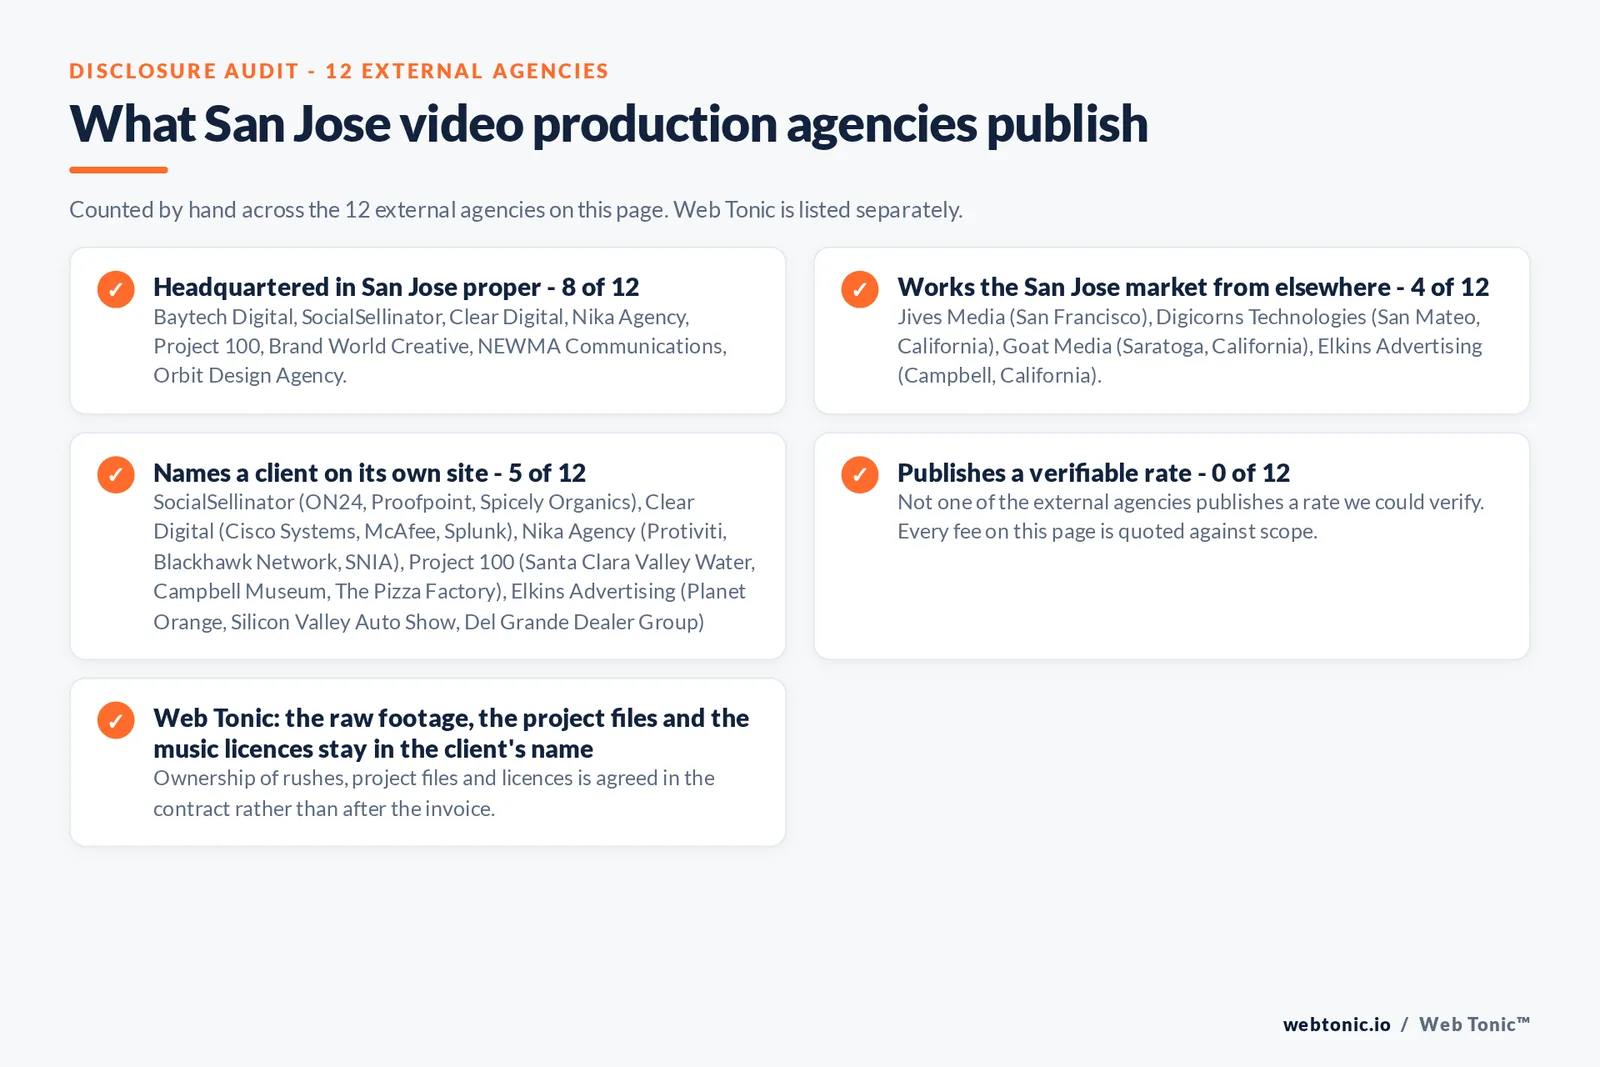Click the text Ownership of rushes, project files
Screen dimensions: 1600x1067
(x=434, y=793)
